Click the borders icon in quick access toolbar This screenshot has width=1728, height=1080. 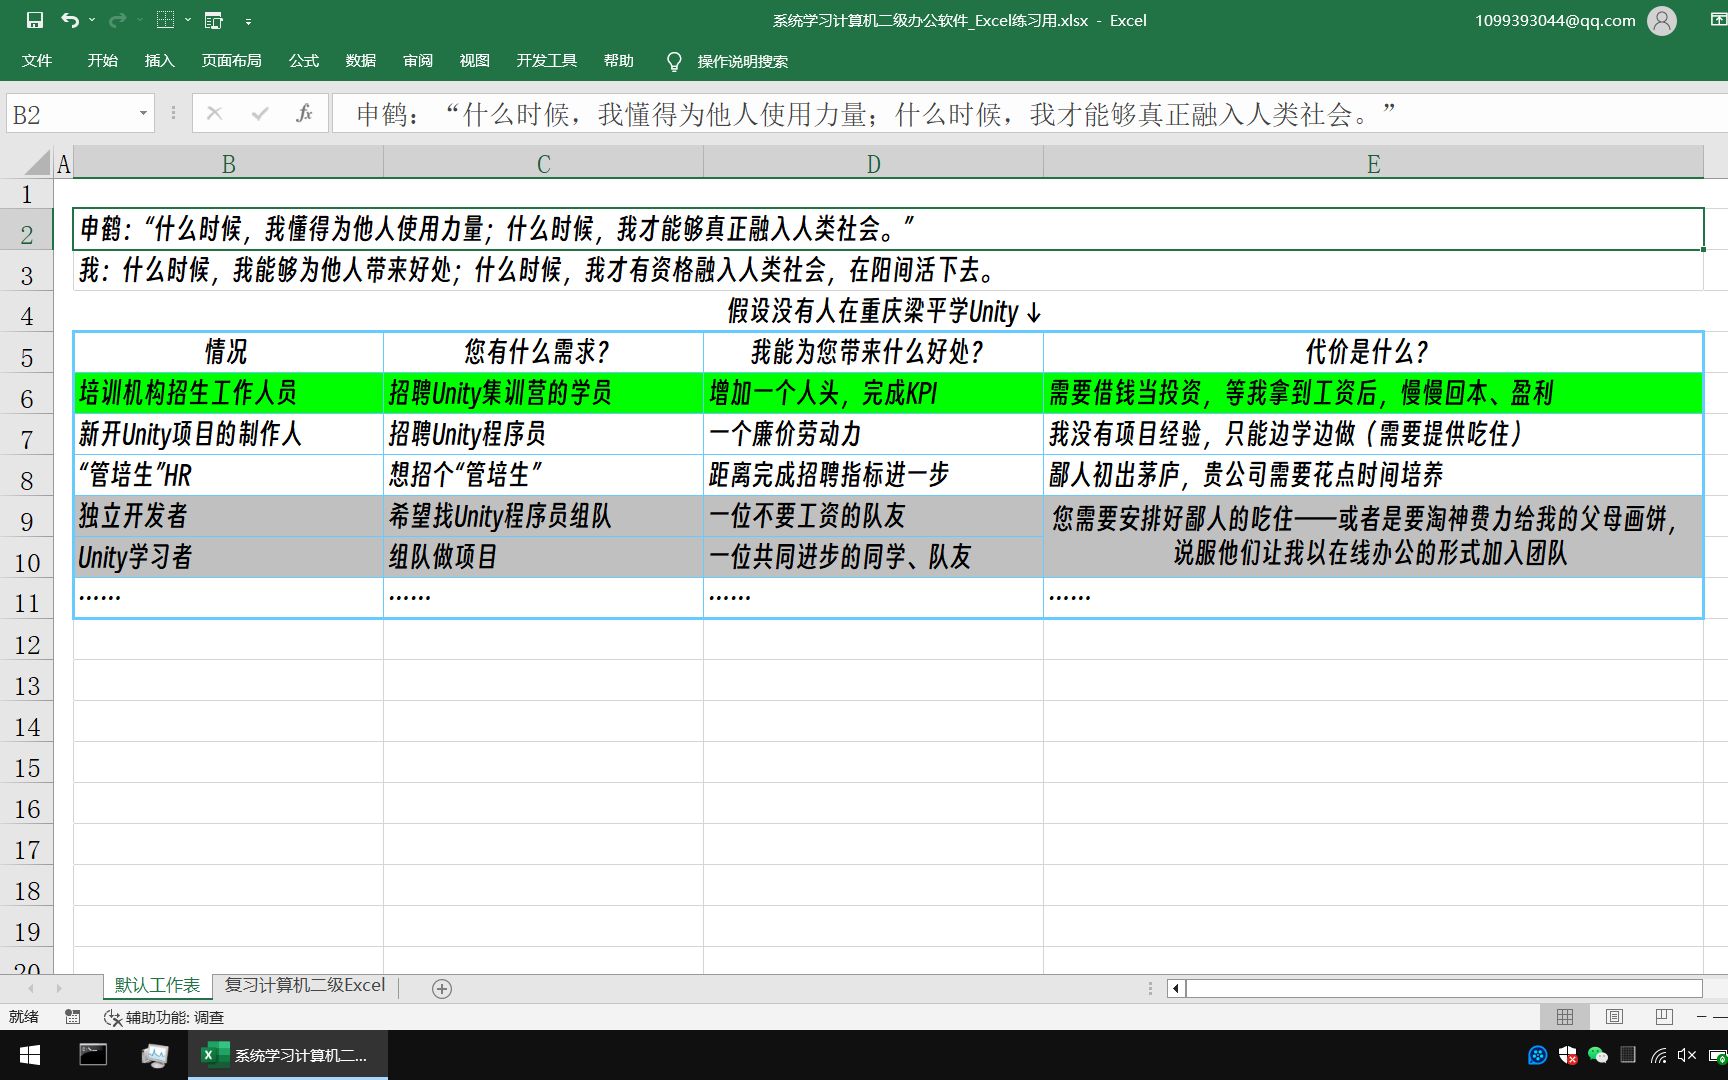coord(166,20)
